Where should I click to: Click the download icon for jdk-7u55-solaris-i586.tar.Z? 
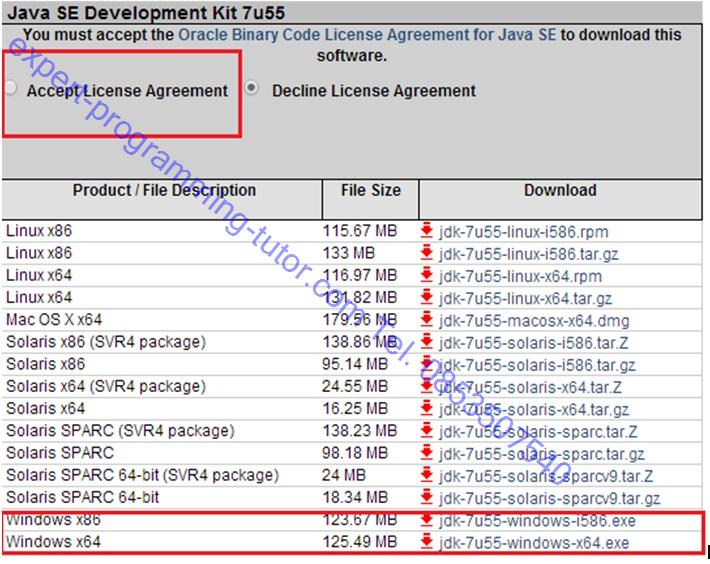click(427, 341)
